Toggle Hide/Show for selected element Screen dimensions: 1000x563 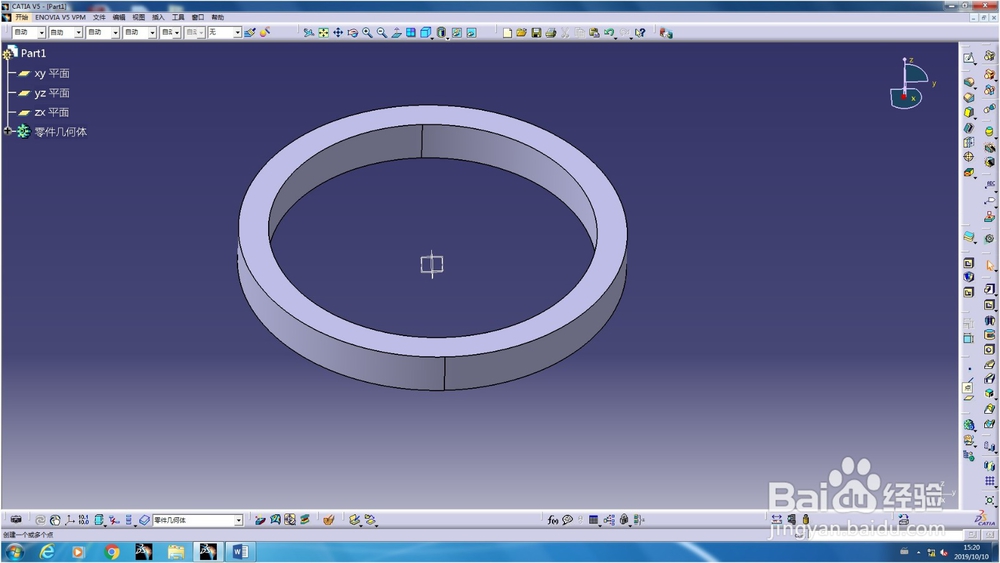click(x=457, y=33)
